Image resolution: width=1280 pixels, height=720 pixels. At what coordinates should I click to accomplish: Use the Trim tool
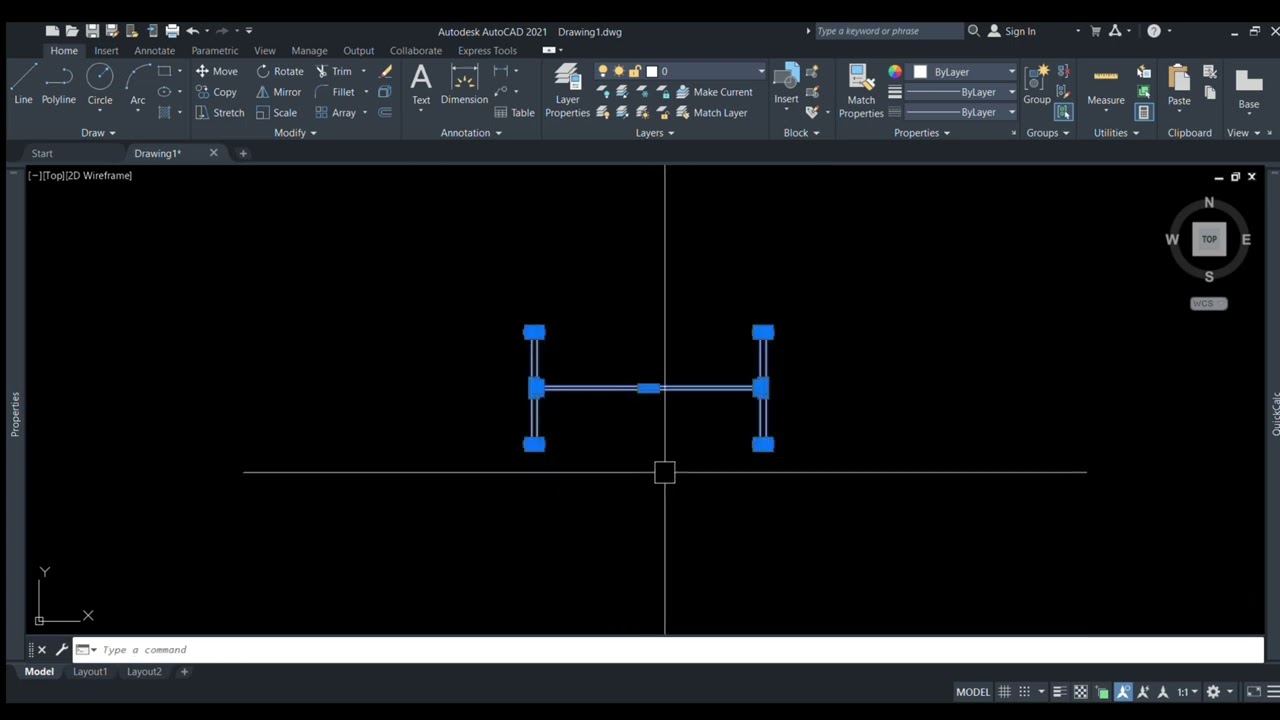coord(334,71)
